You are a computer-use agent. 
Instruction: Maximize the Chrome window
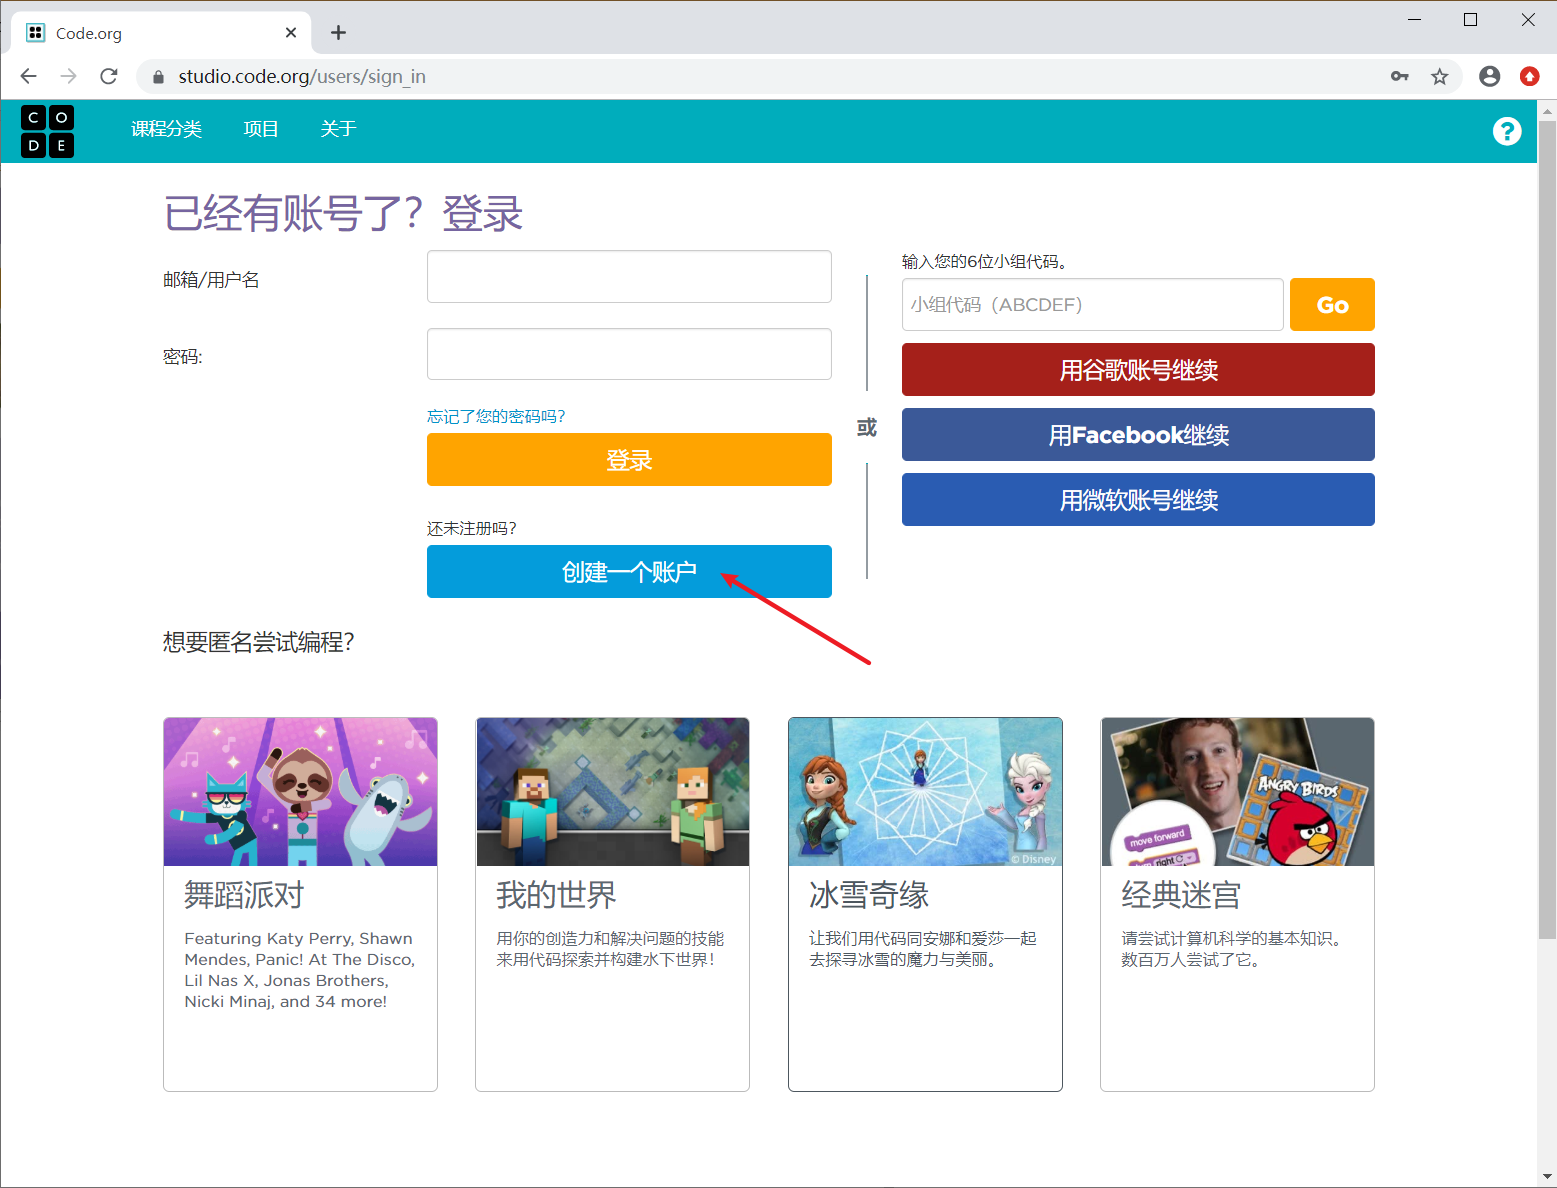pyautogui.click(x=1470, y=19)
